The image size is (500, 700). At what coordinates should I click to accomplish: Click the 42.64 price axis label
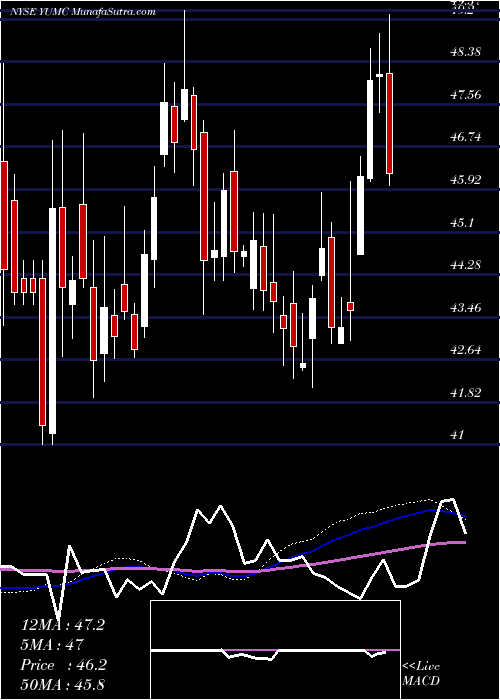pos(465,350)
